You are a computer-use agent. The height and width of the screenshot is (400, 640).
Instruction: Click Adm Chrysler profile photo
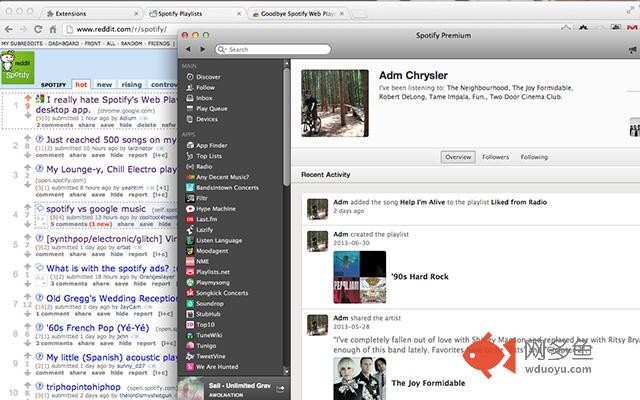[x=335, y=103]
